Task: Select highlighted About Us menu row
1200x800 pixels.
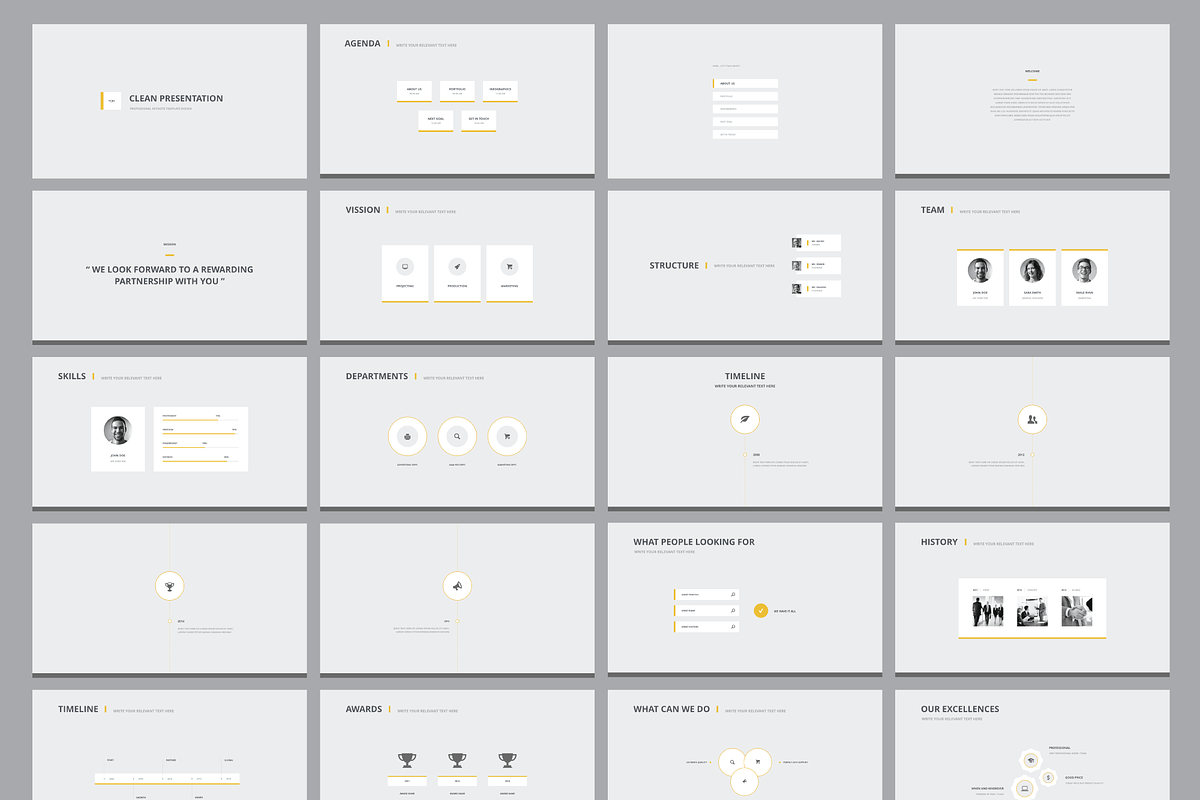Action: [x=745, y=84]
